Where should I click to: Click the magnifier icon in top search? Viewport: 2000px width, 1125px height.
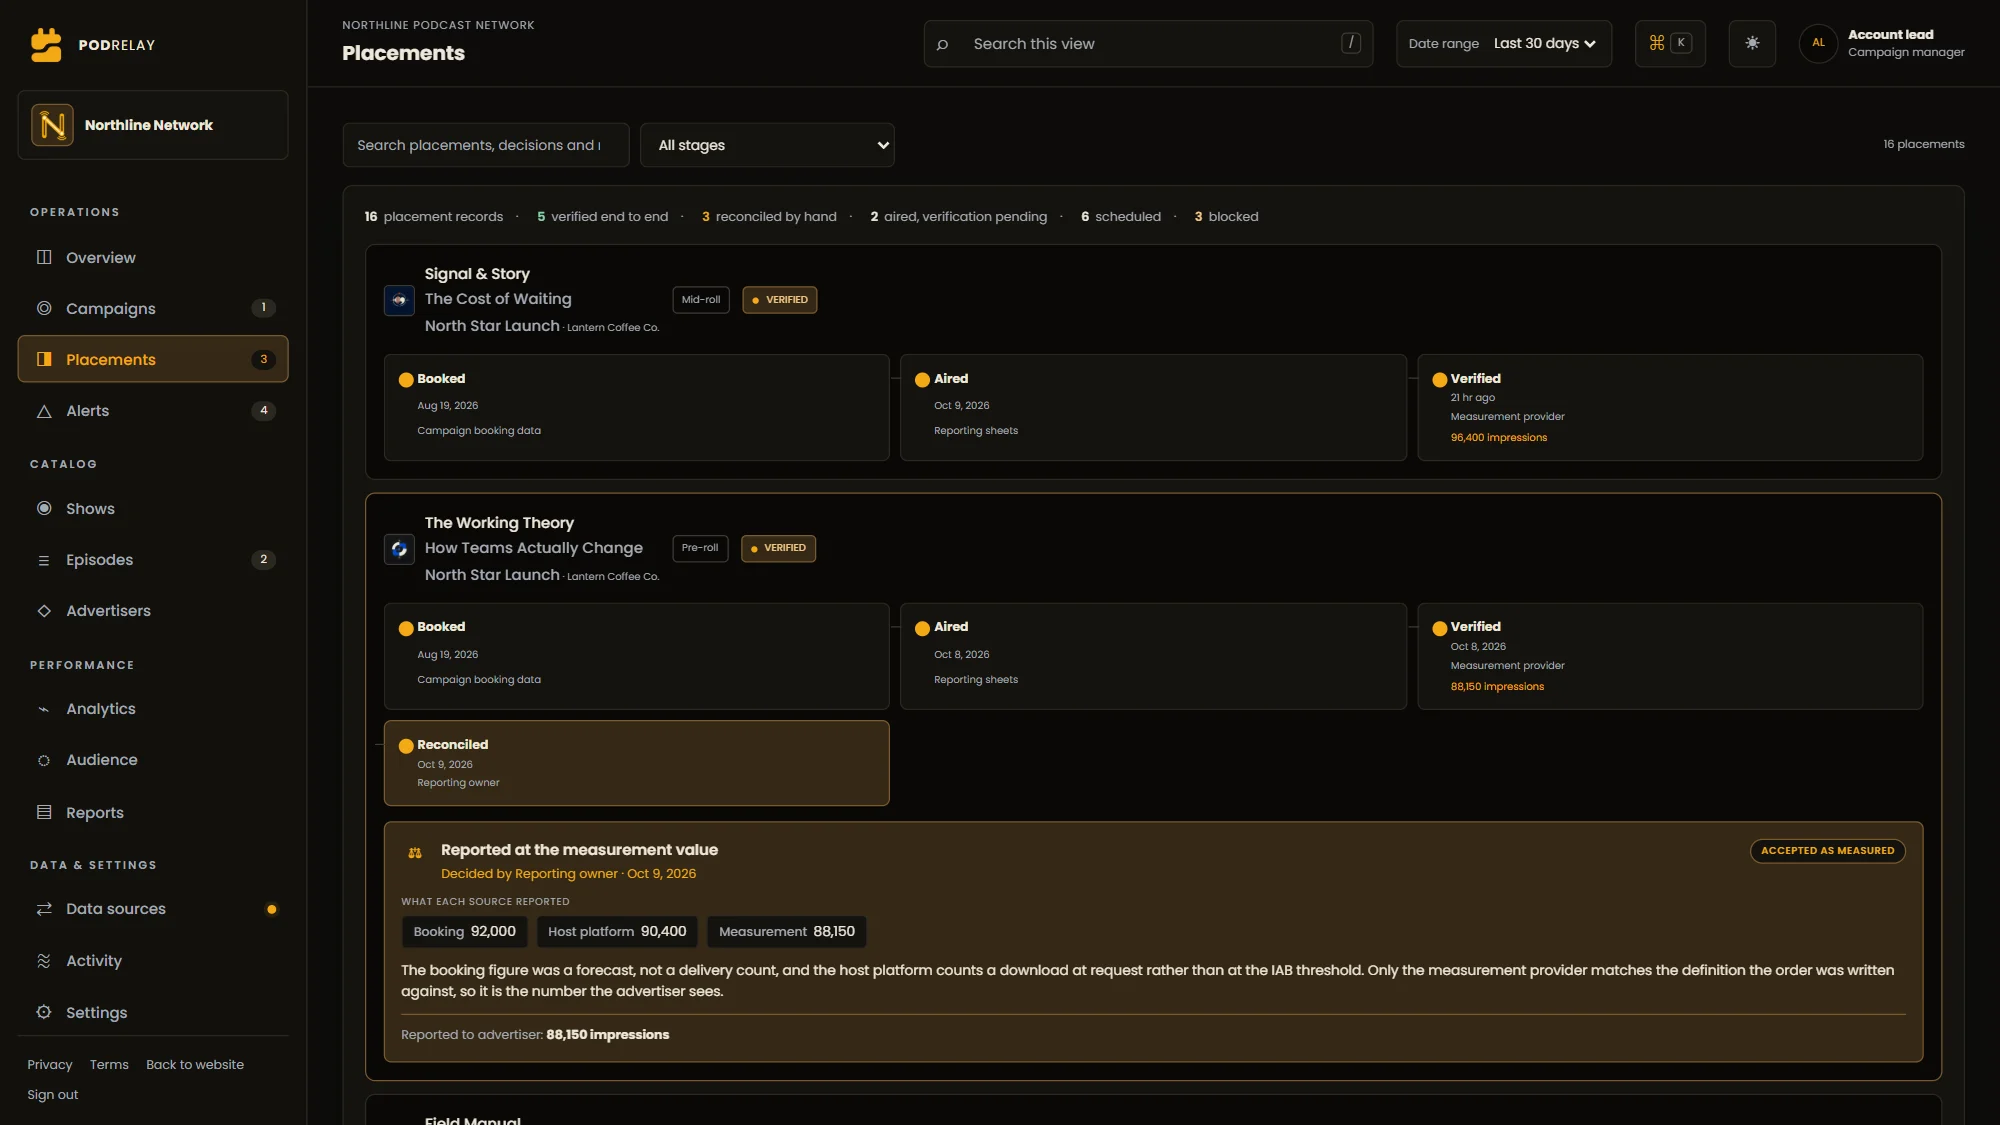point(942,44)
